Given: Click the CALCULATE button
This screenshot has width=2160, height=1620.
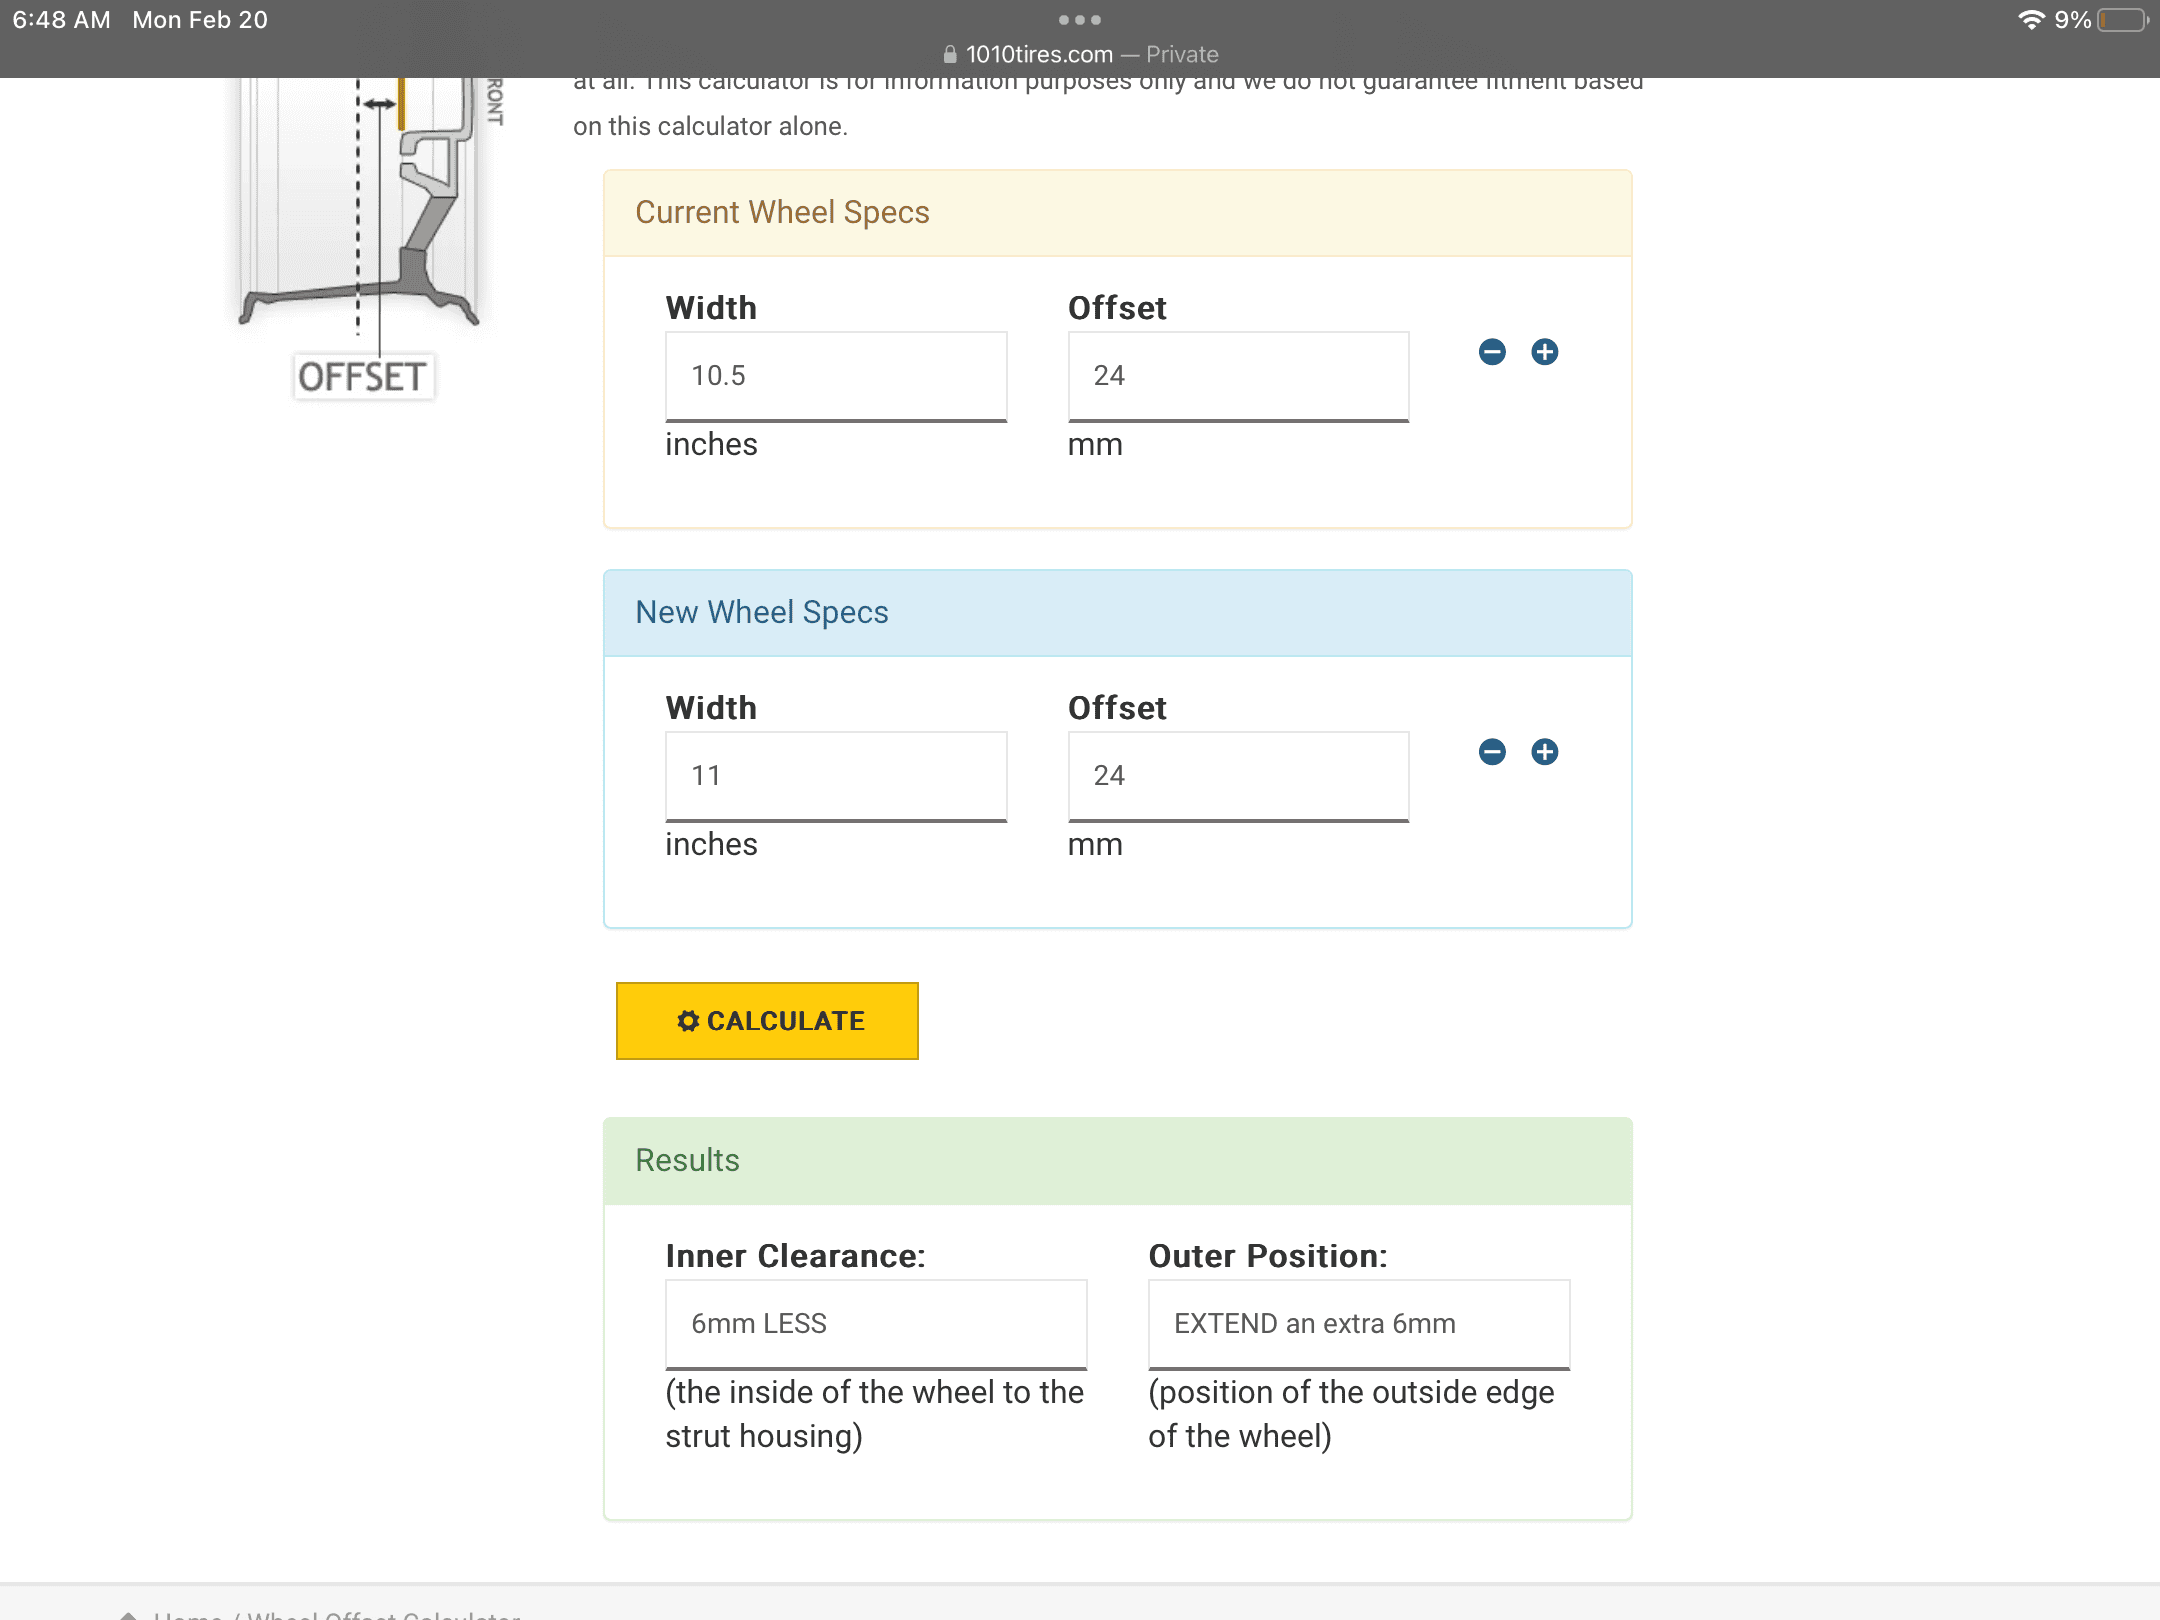Looking at the screenshot, I should pyautogui.click(x=767, y=1021).
